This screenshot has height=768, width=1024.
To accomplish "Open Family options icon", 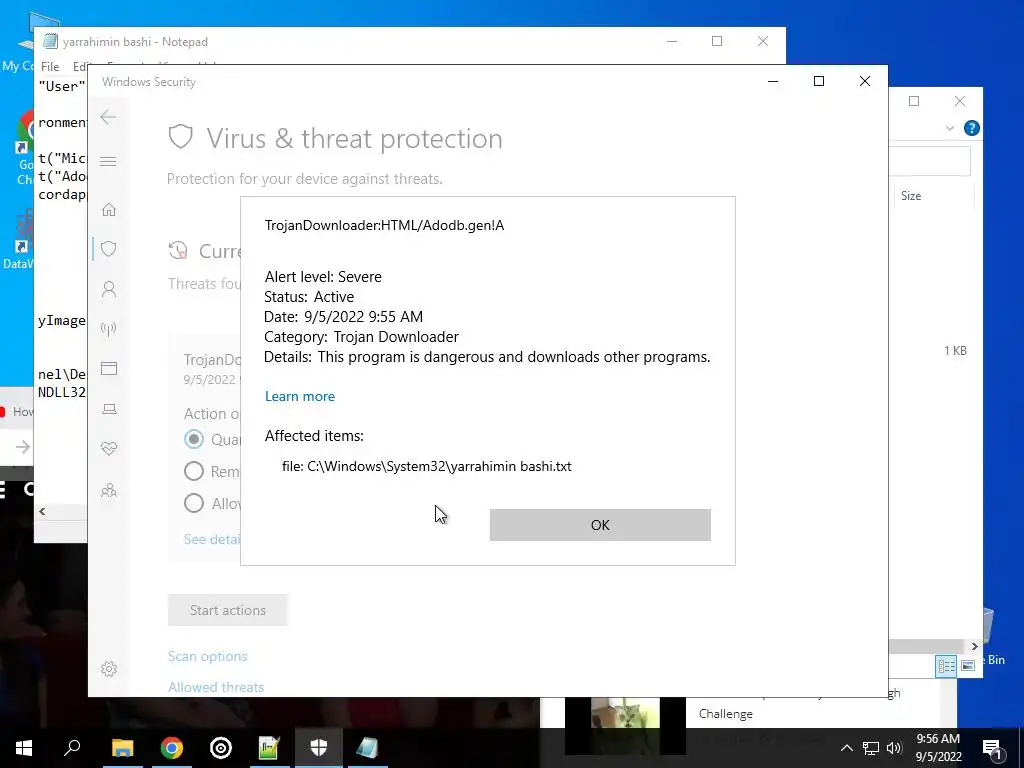I will (109, 490).
